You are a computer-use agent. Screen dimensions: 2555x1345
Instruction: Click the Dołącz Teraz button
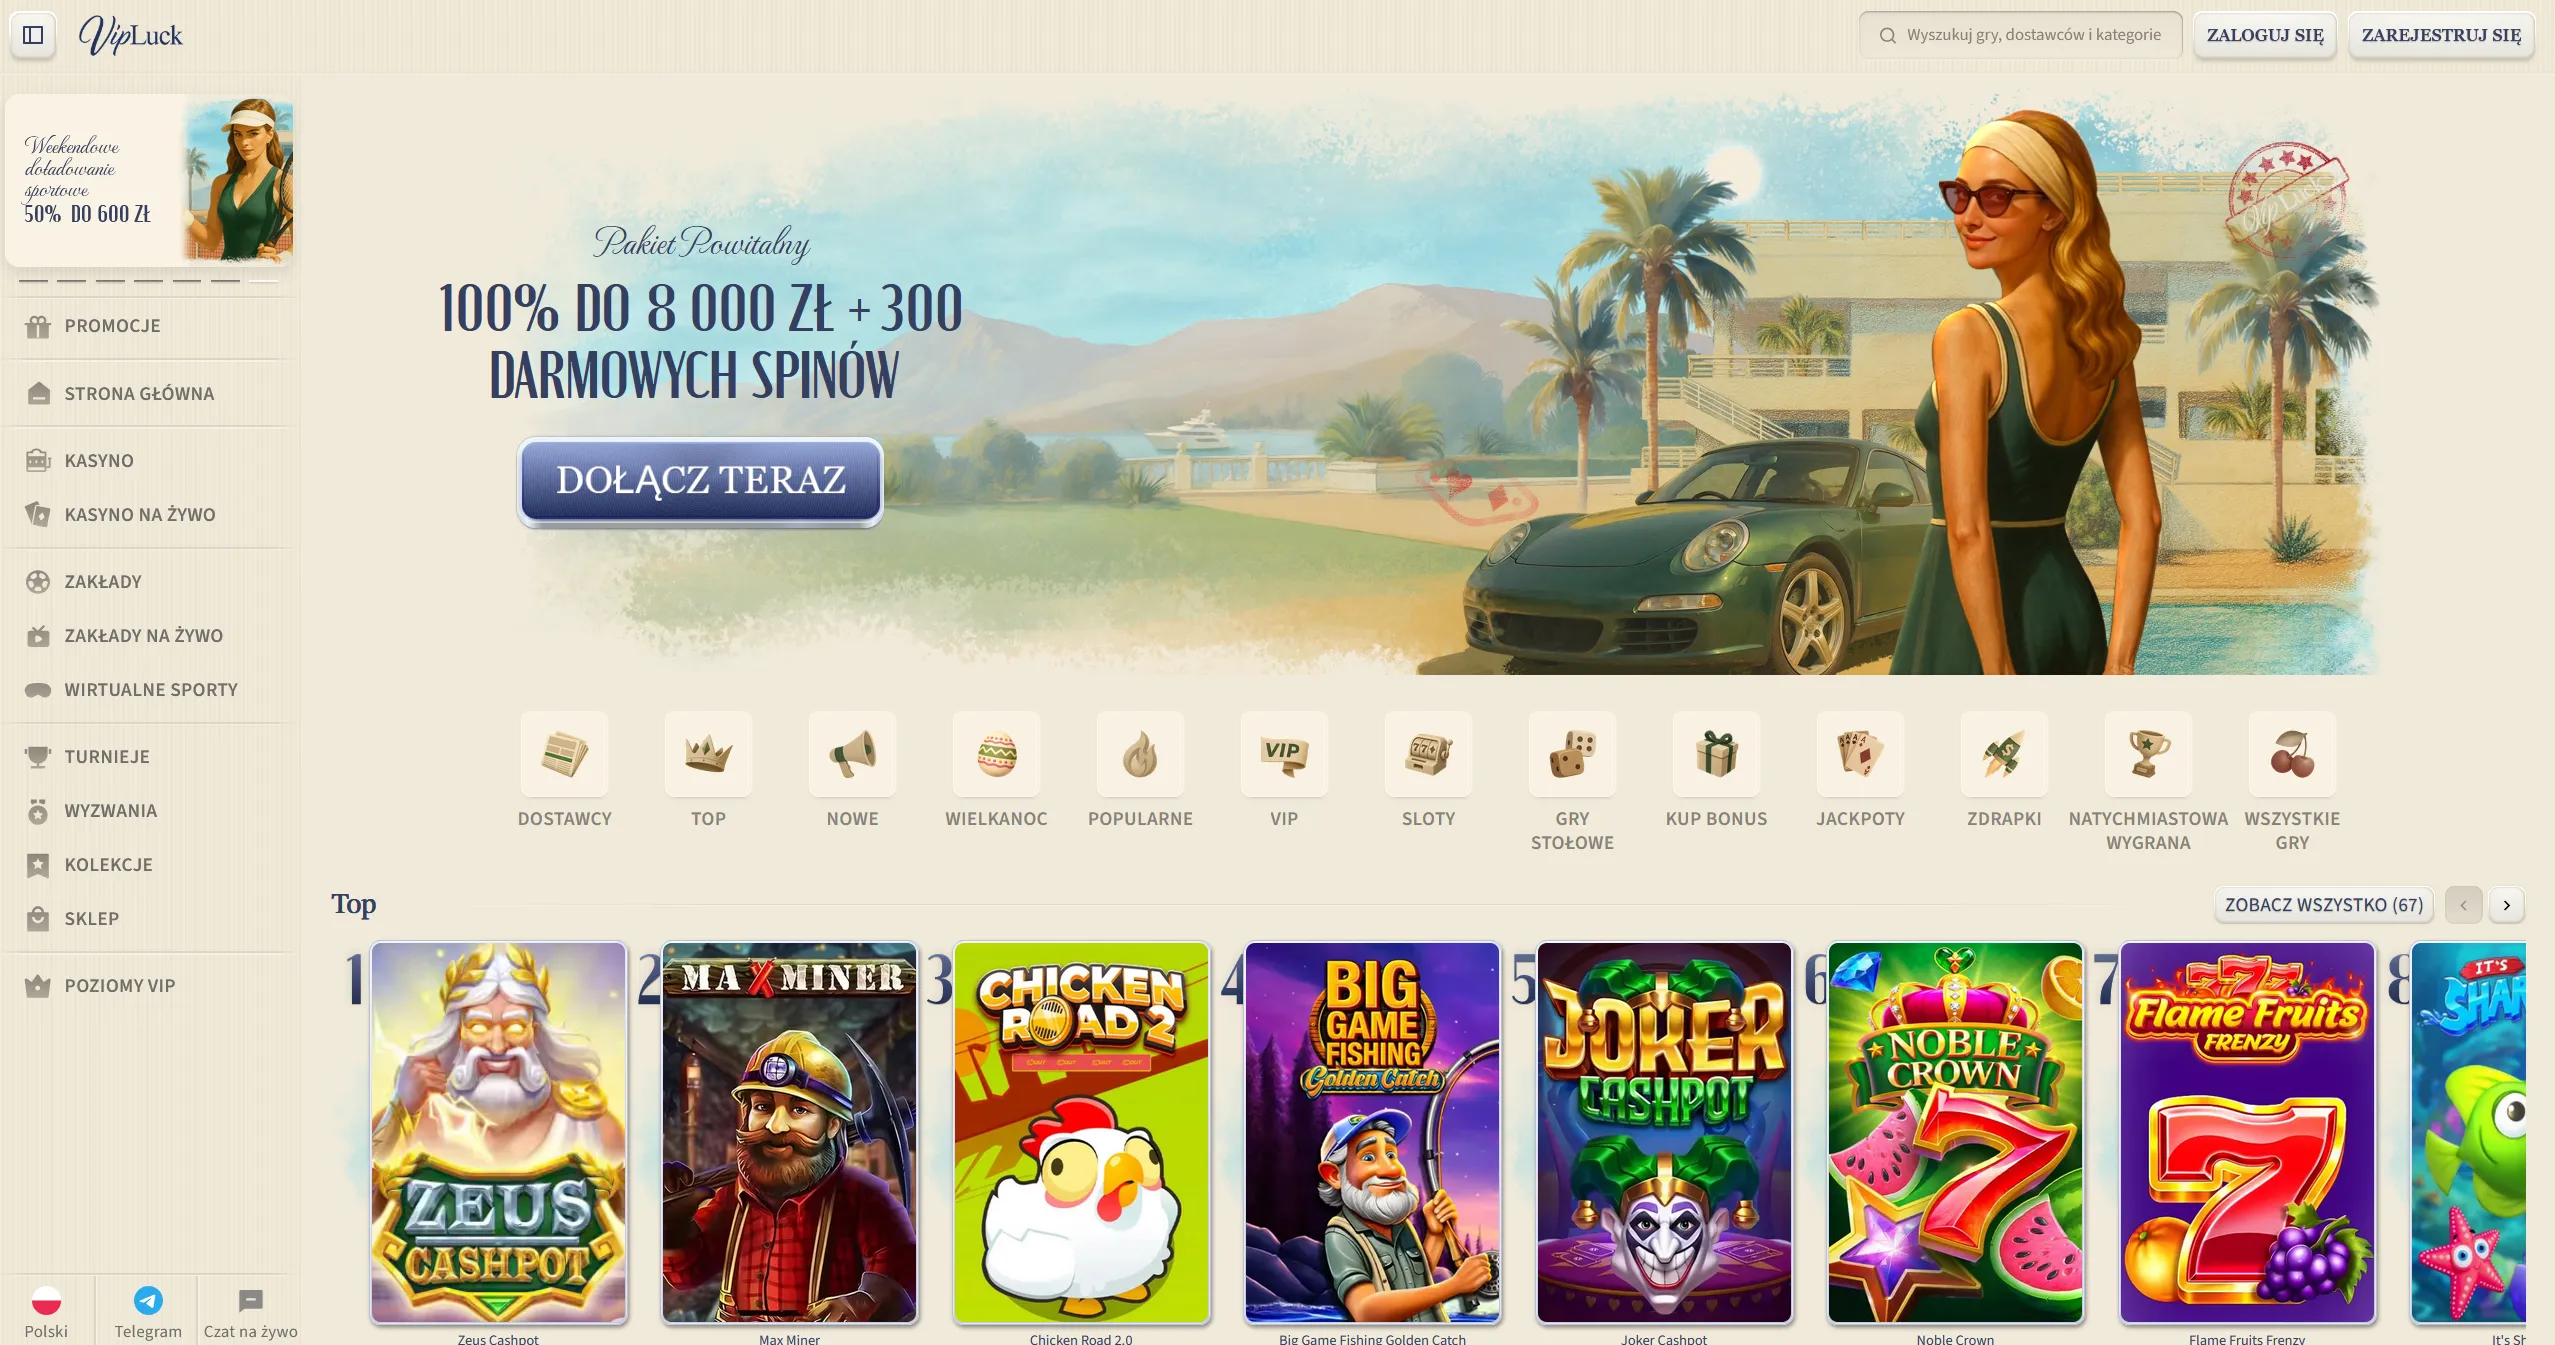[x=700, y=480]
